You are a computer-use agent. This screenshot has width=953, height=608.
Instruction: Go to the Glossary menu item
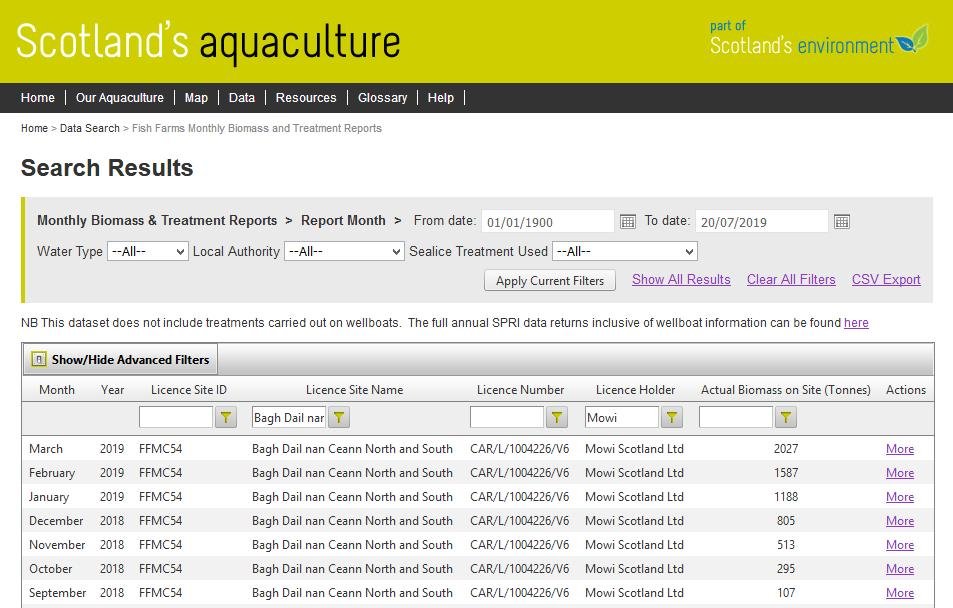[382, 98]
